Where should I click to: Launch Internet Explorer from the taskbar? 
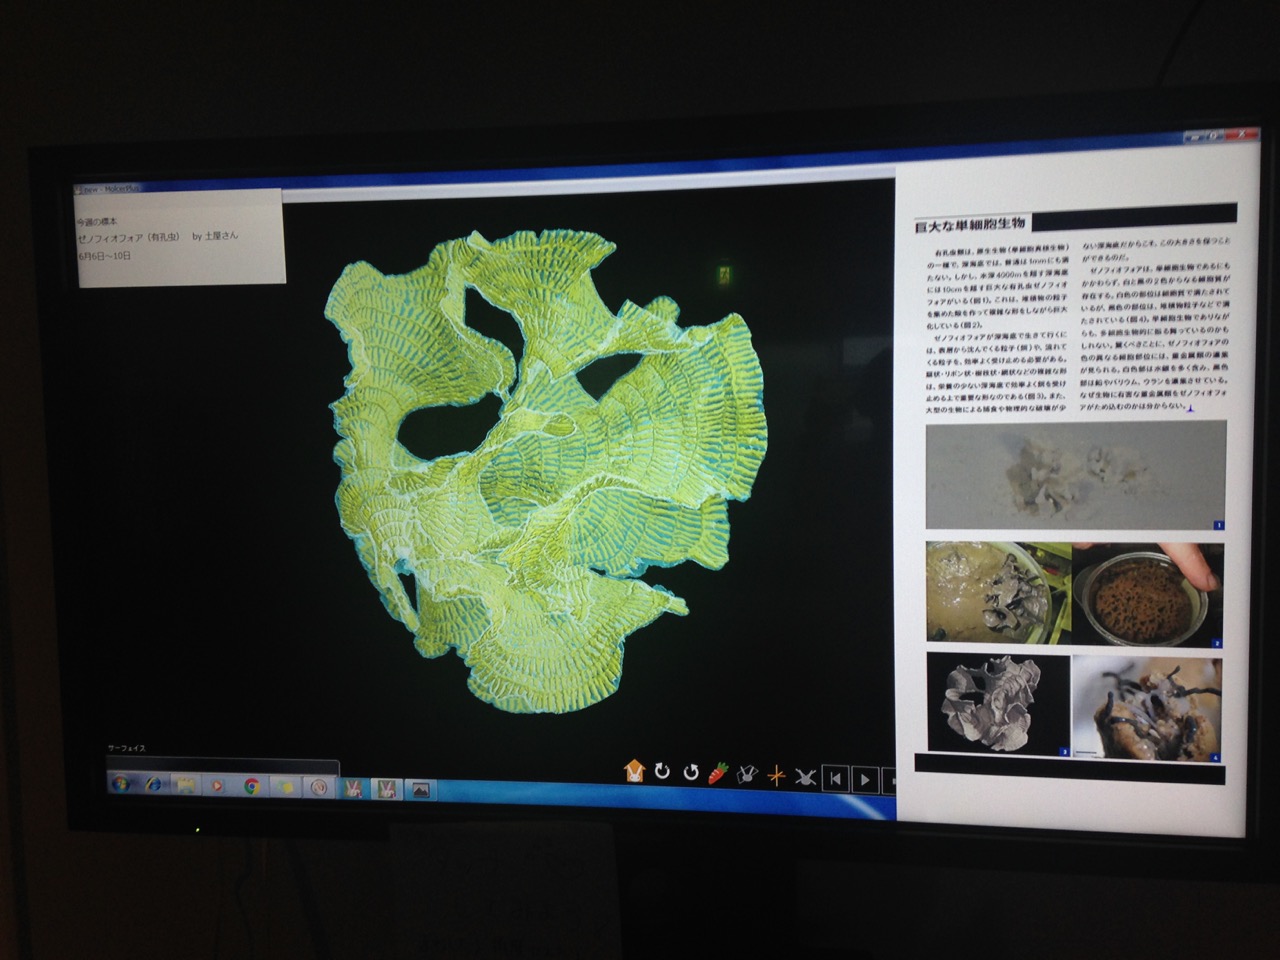click(x=154, y=784)
